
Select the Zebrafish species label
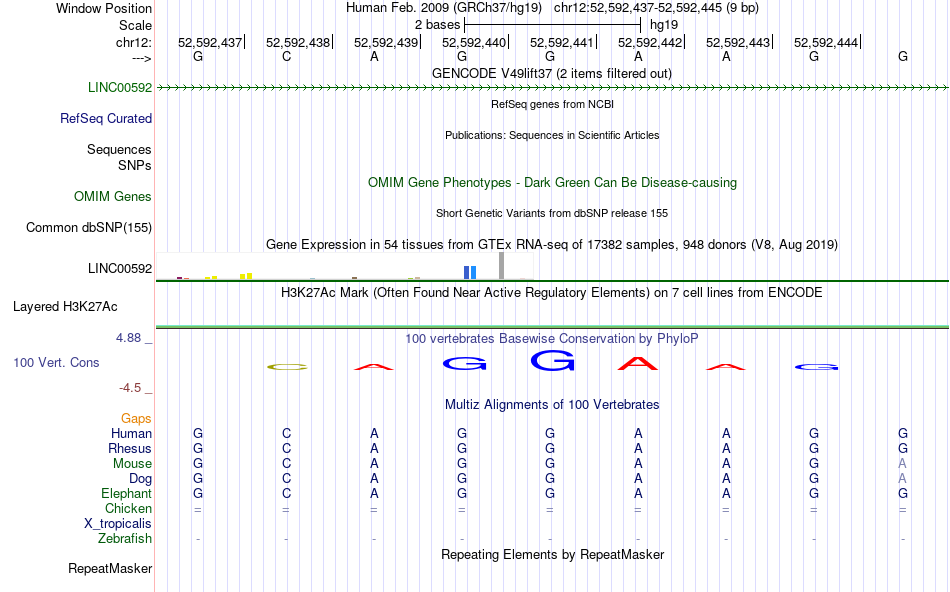125,538
